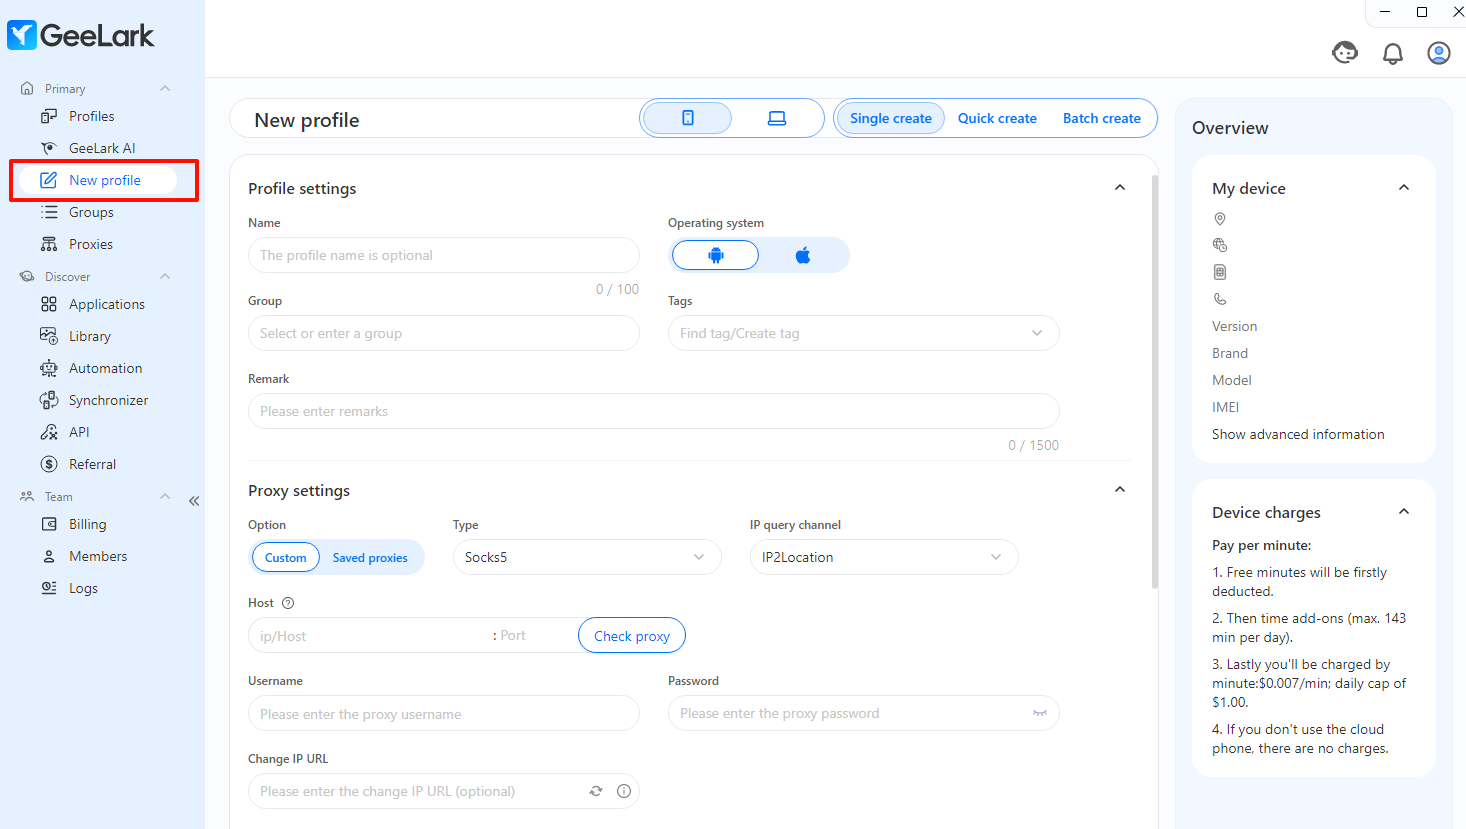
Task: Click the Library sidebar icon
Action: coord(48,336)
